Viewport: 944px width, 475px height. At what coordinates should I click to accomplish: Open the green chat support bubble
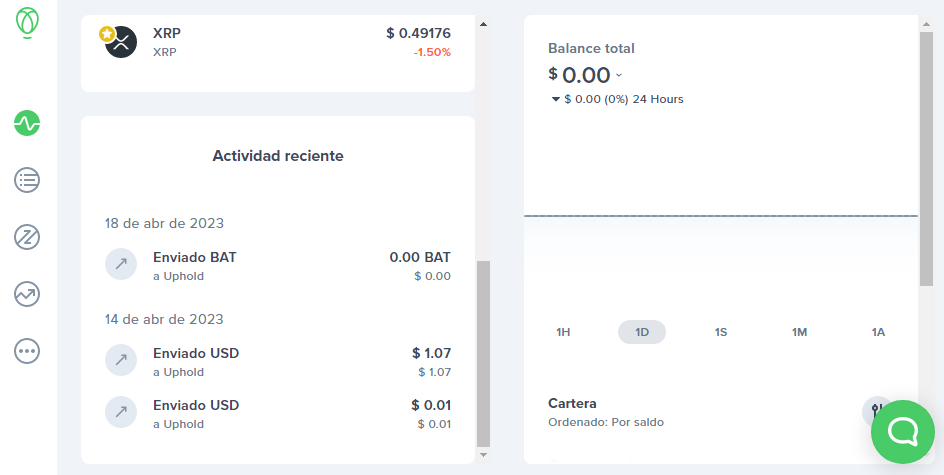(x=902, y=432)
